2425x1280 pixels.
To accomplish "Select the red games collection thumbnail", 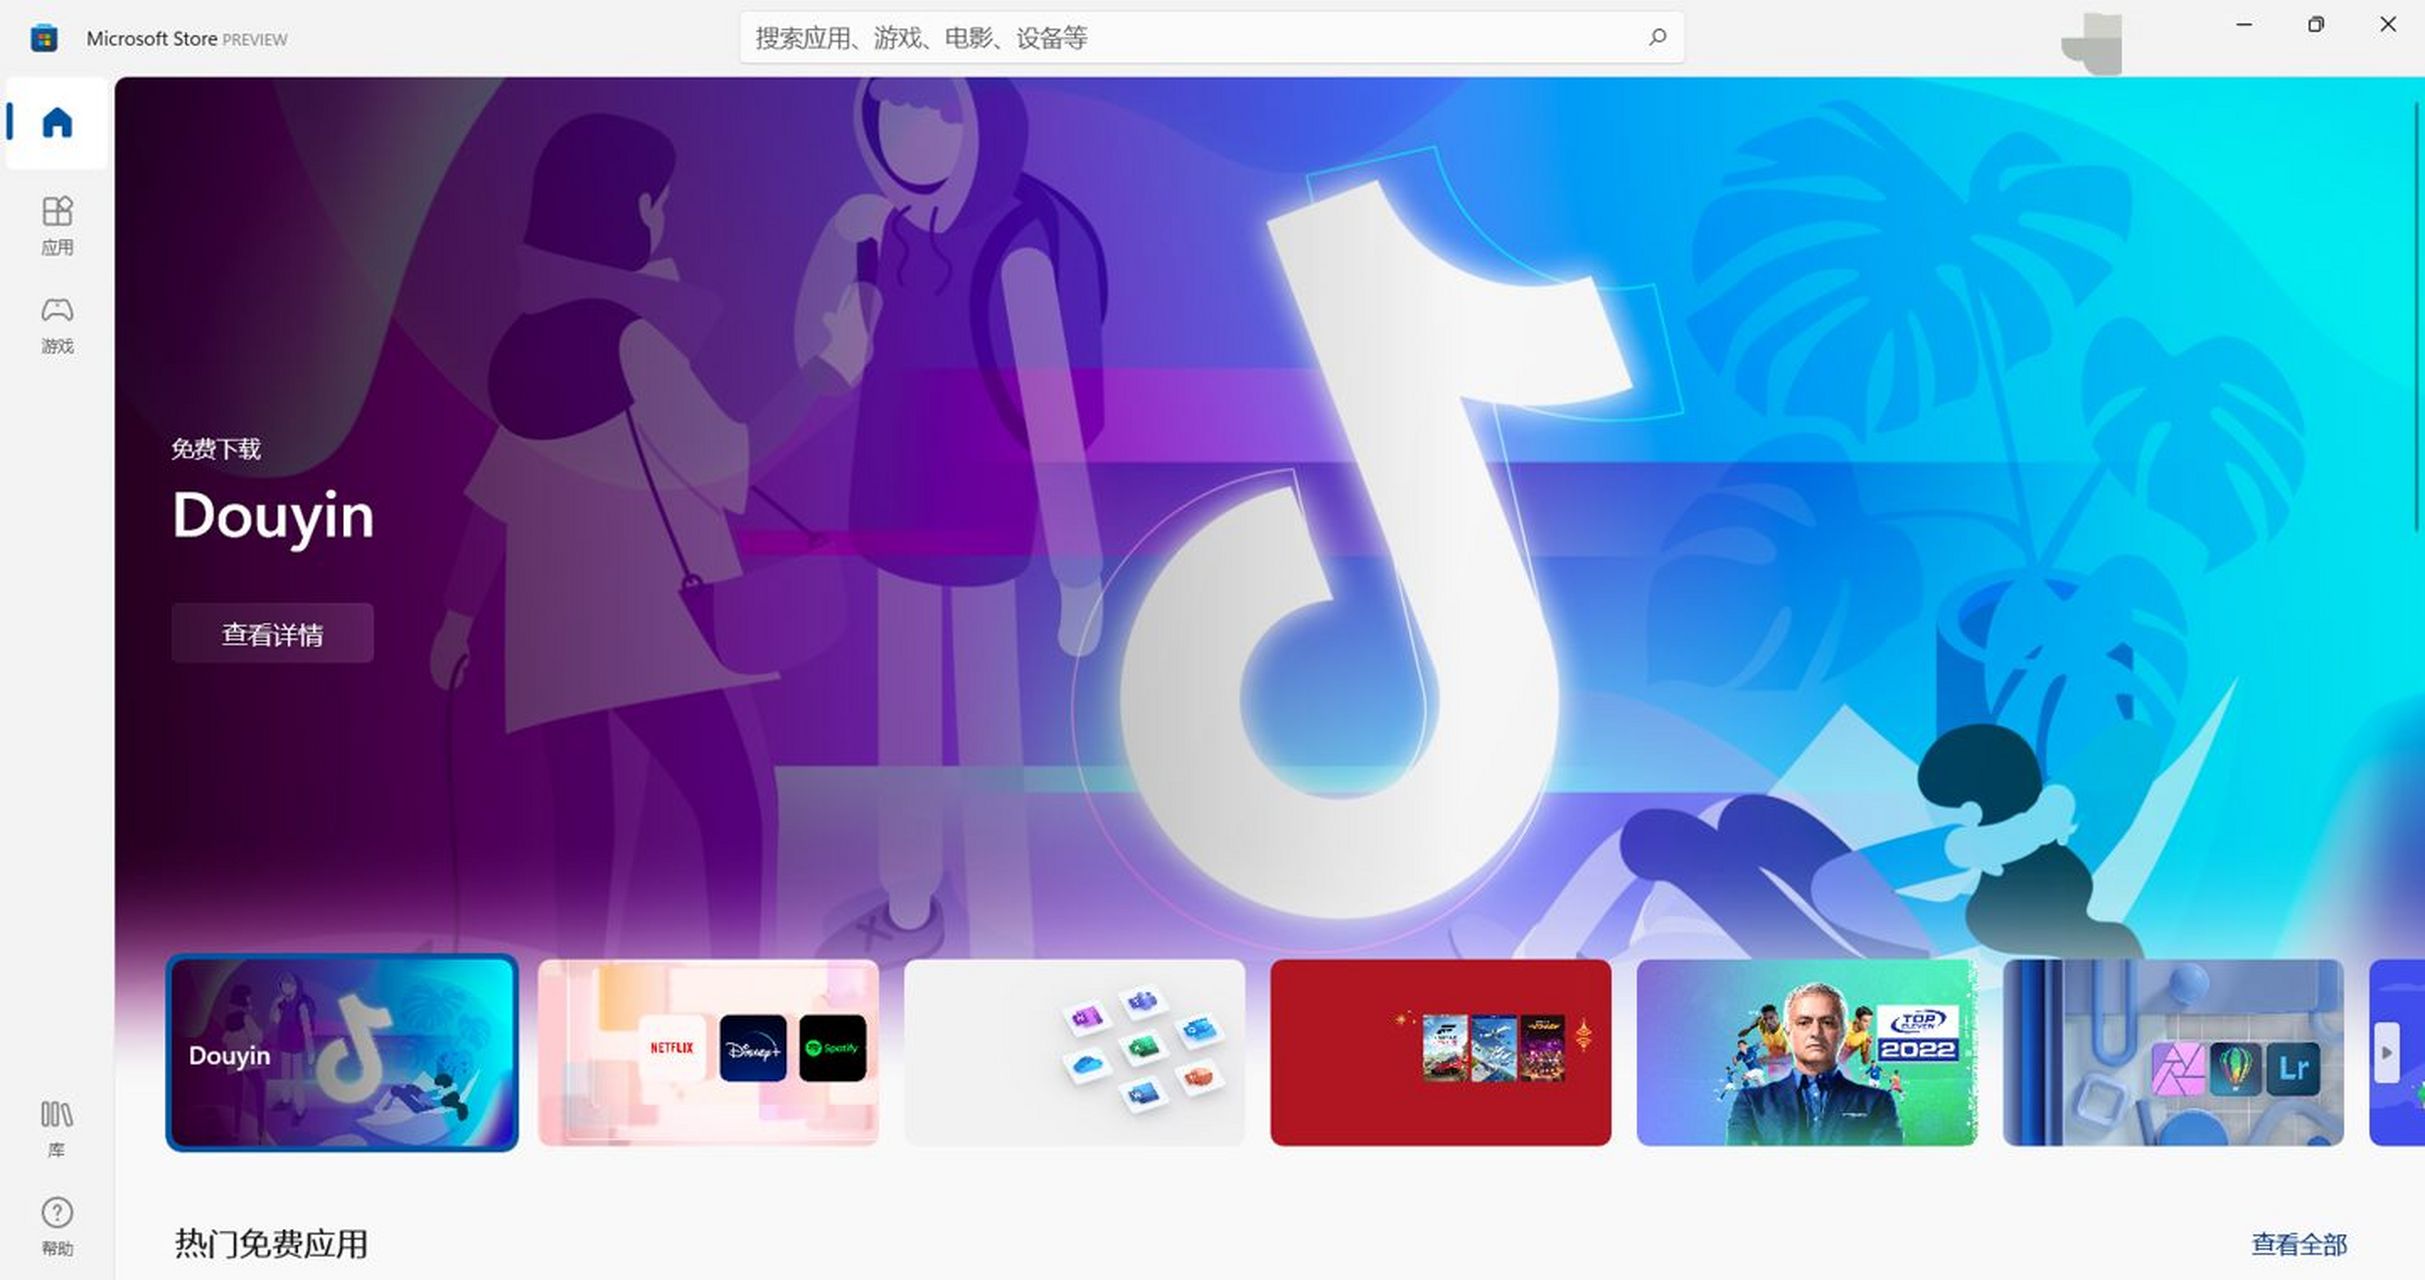I will (x=1441, y=1053).
